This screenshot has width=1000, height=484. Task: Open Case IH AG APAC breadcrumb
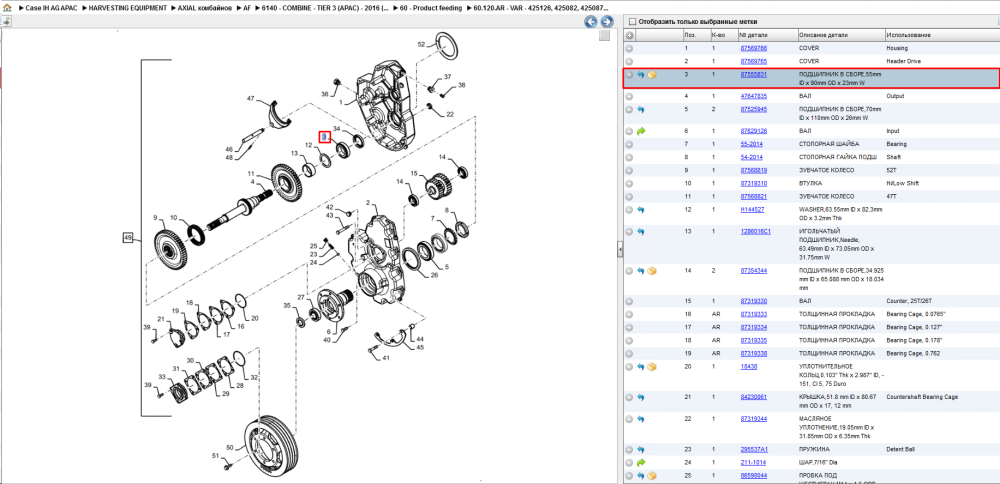tap(52, 8)
